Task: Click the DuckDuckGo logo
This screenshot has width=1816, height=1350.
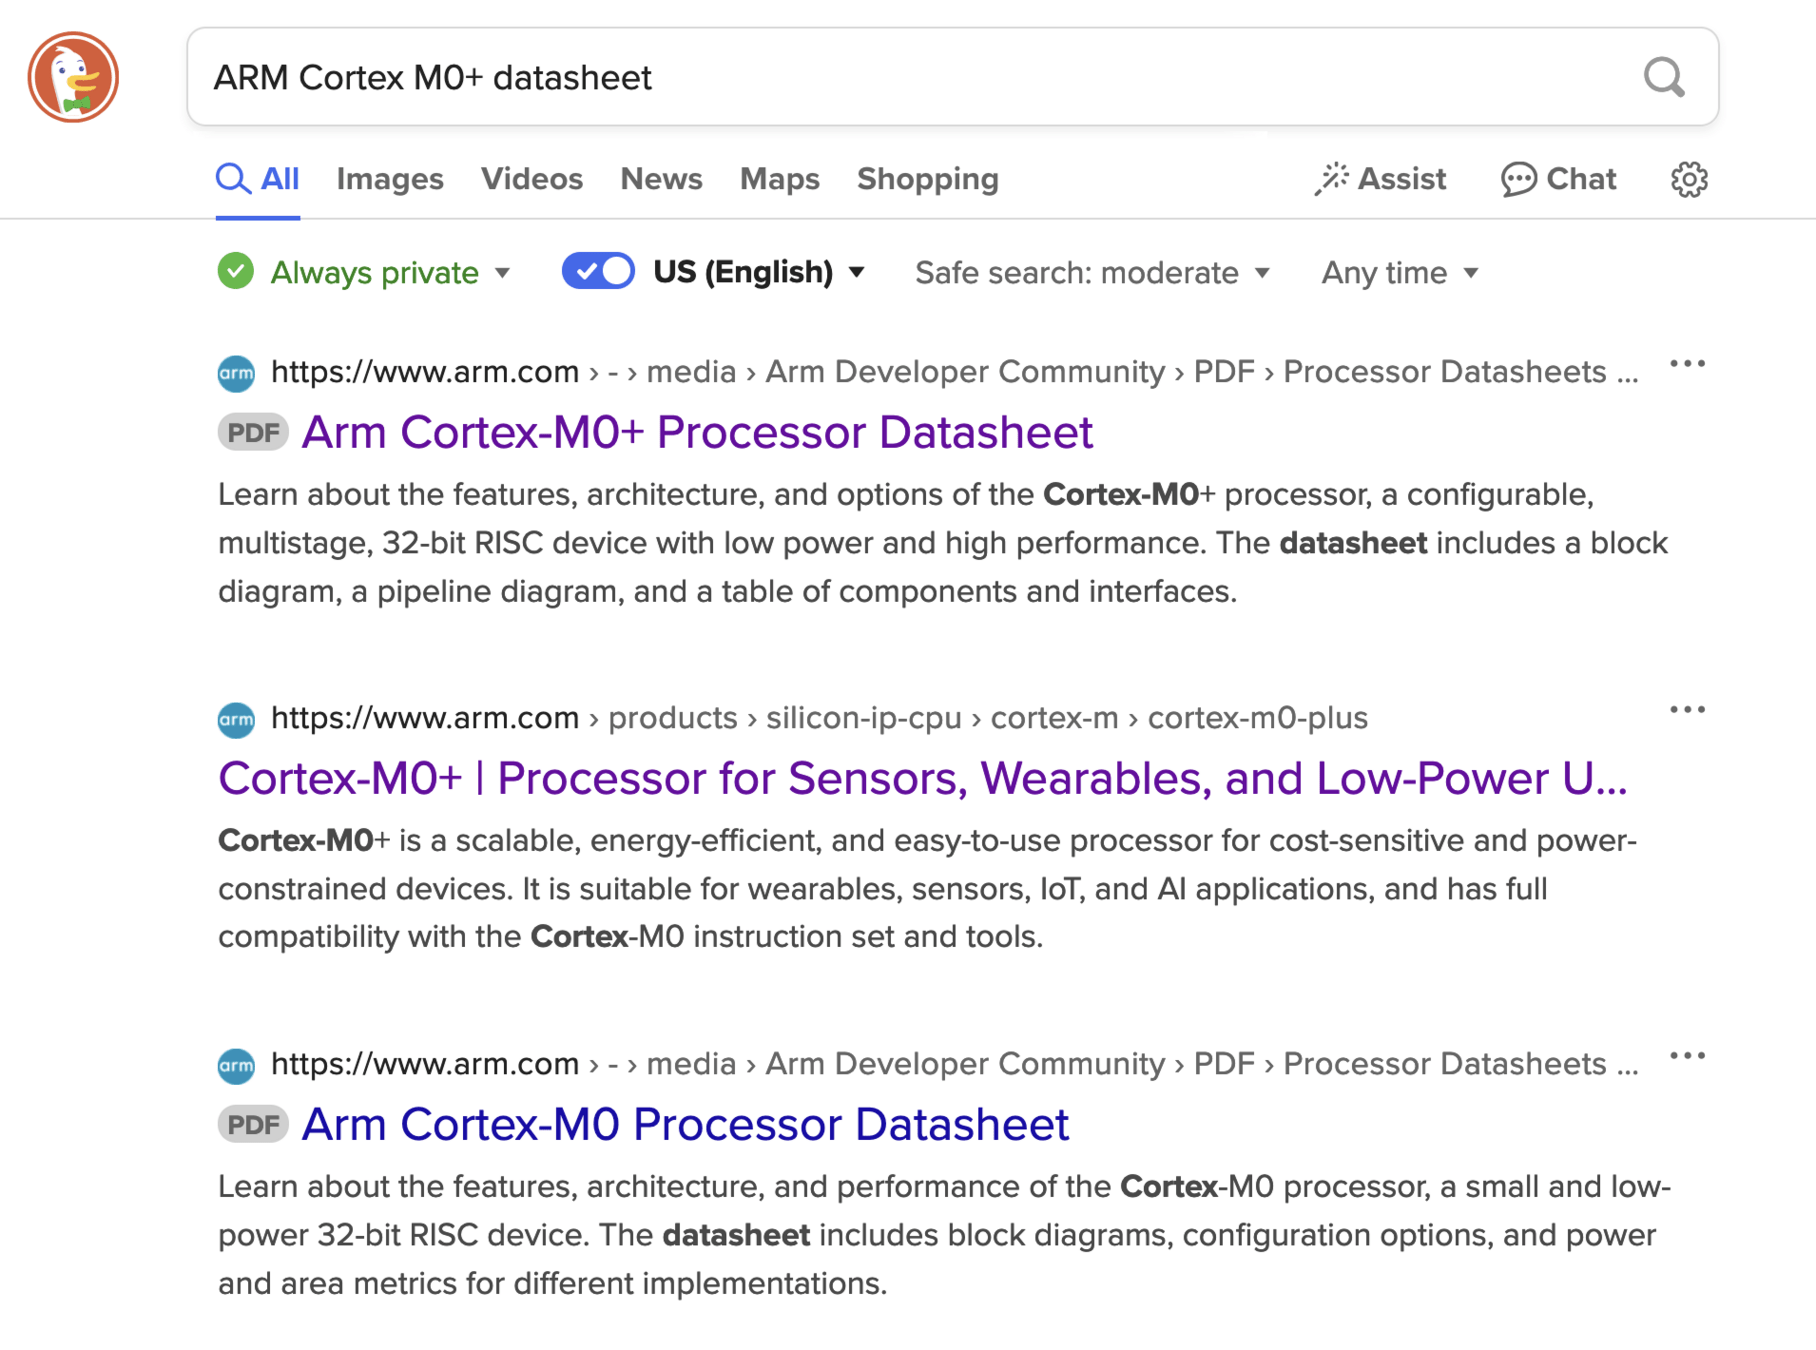Action: [x=73, y=77]
